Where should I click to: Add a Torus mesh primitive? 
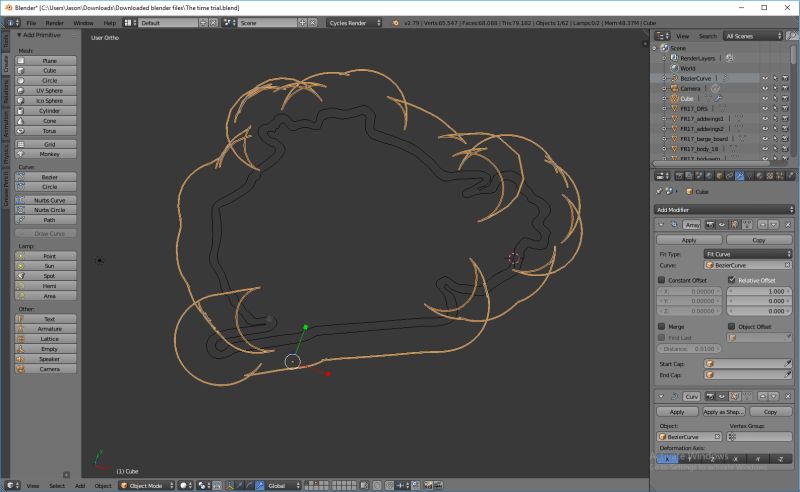point(46,131)
